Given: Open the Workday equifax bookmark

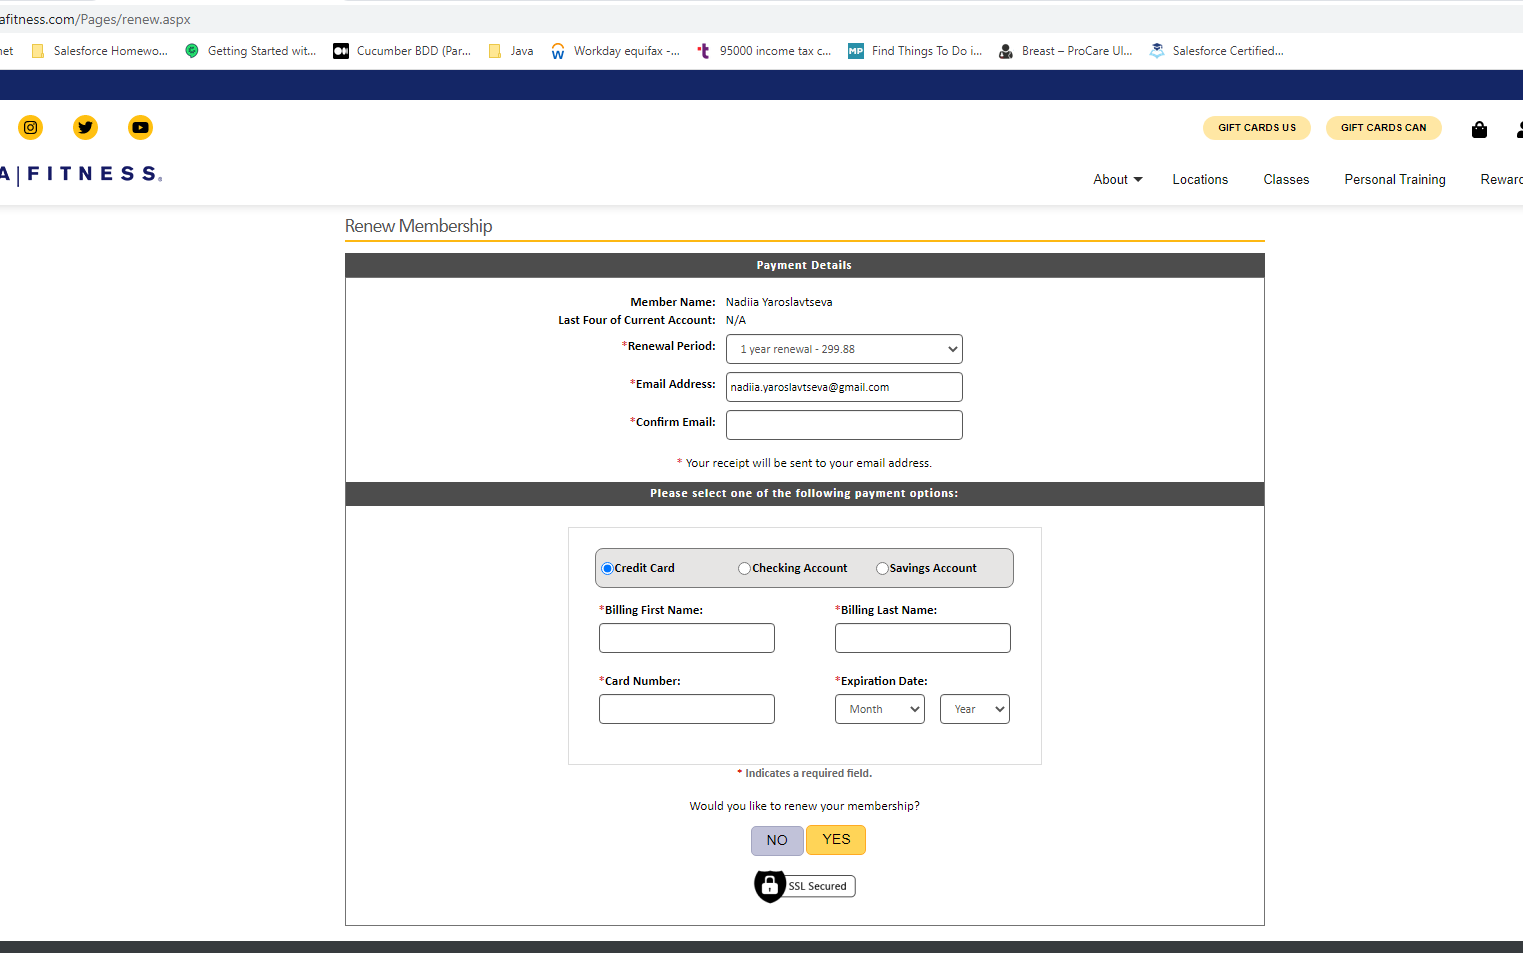Looking at the screenshot, I should tap(615, 50).
